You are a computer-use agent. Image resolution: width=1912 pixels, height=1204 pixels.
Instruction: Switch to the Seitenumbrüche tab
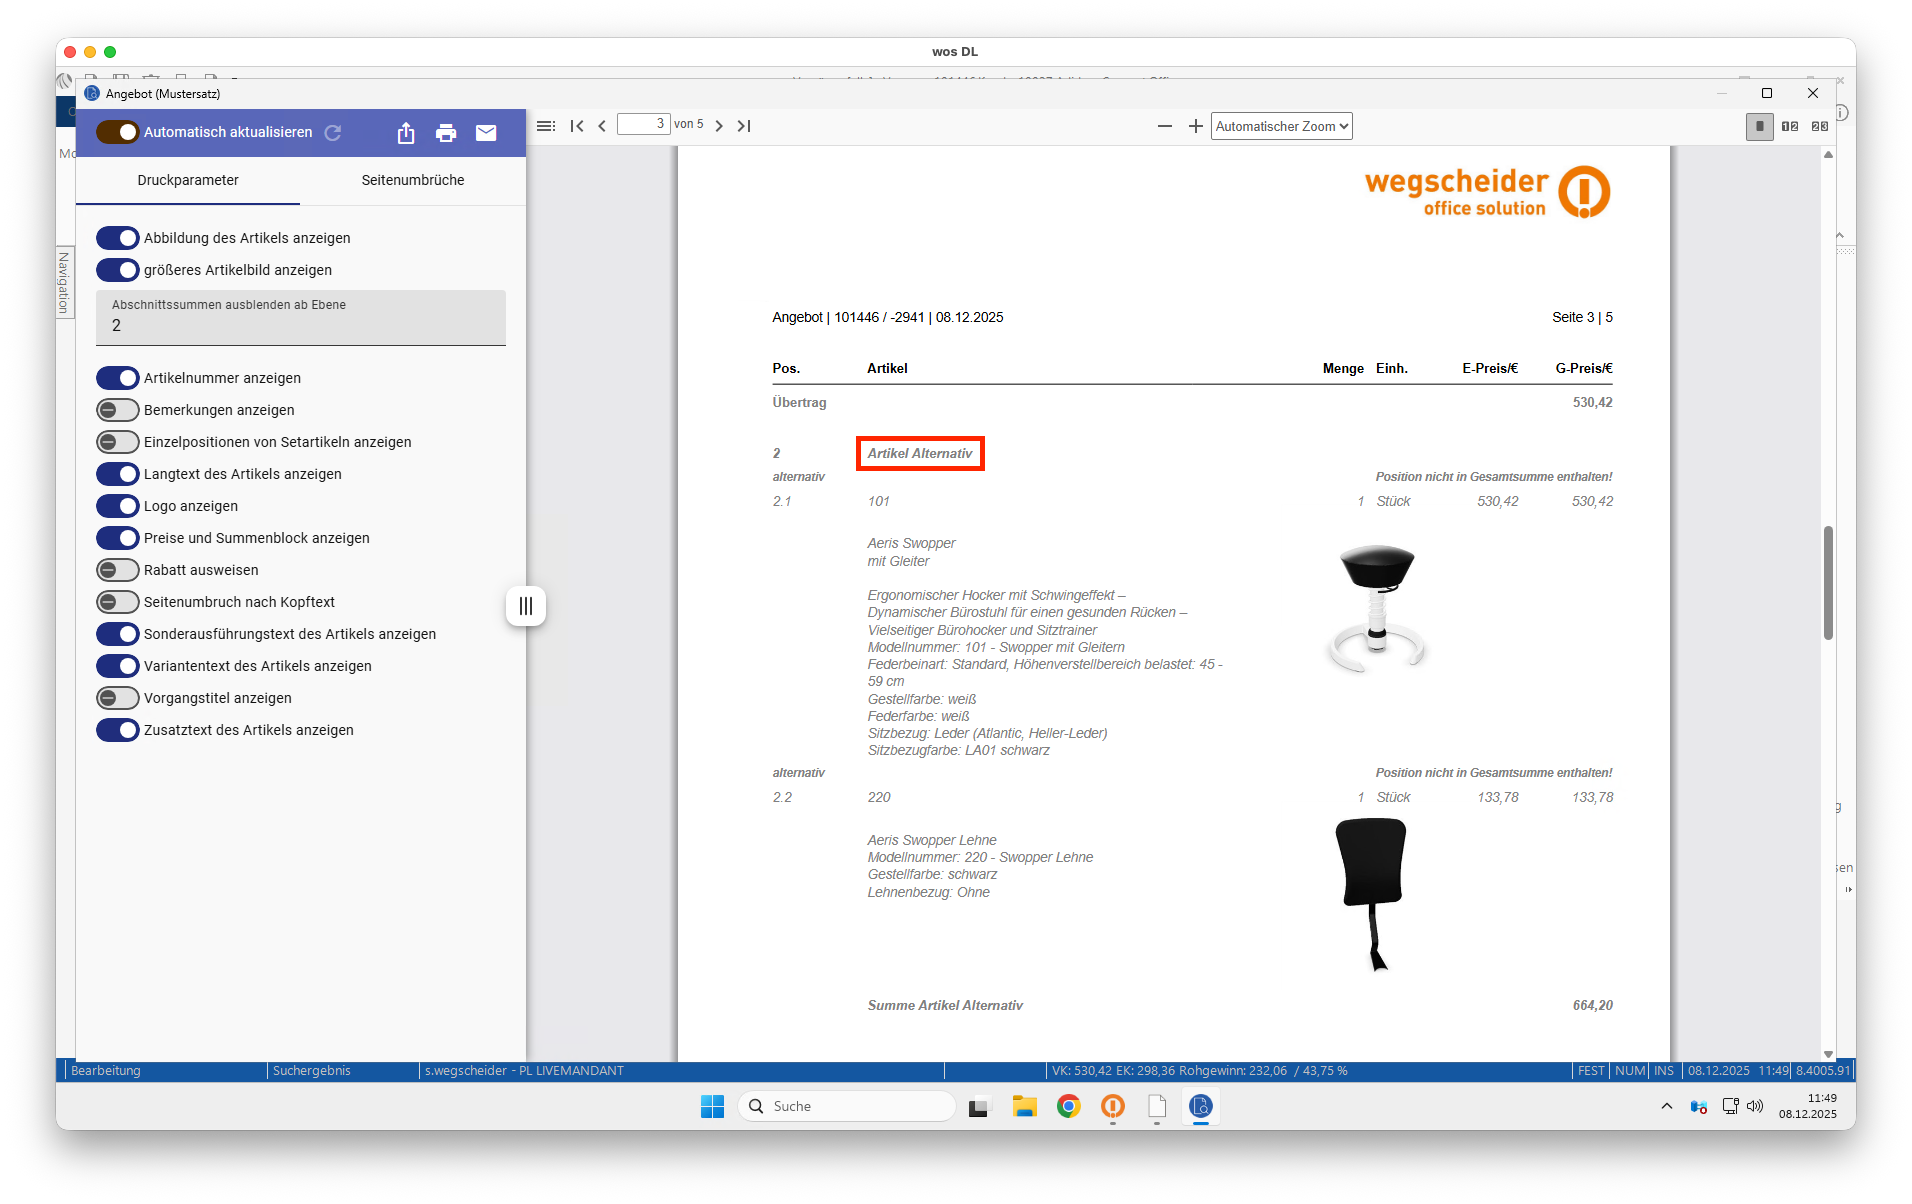412,180
